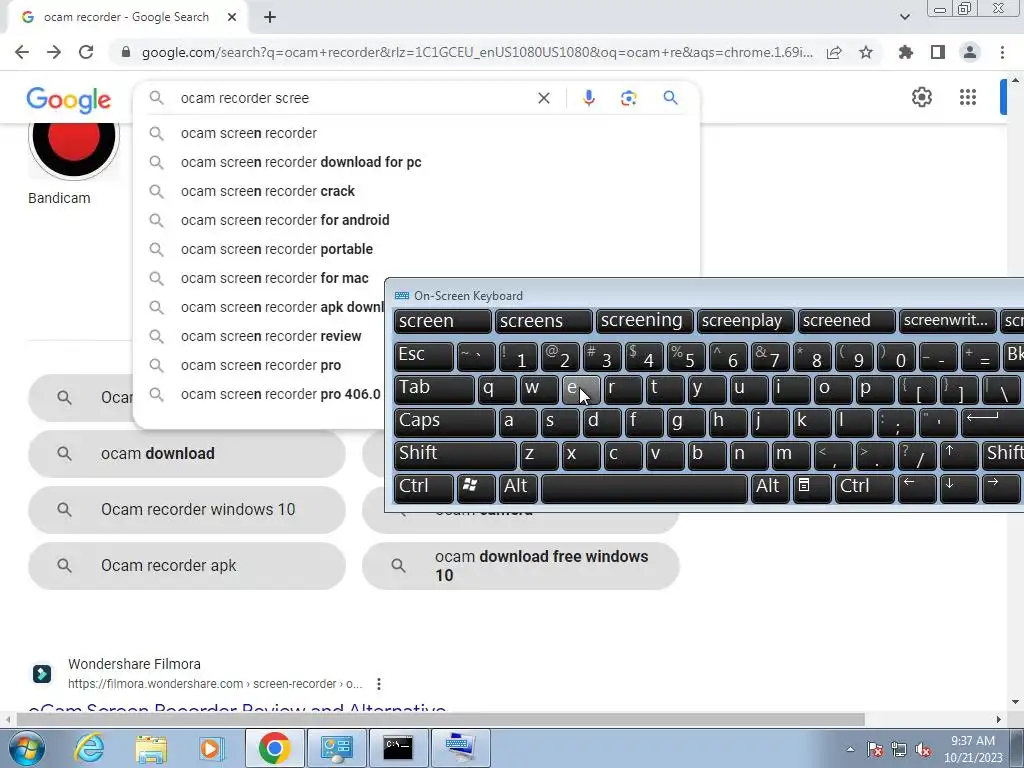
Task: Open the Wondershare Filmora result link
Action: pos(237,709)
